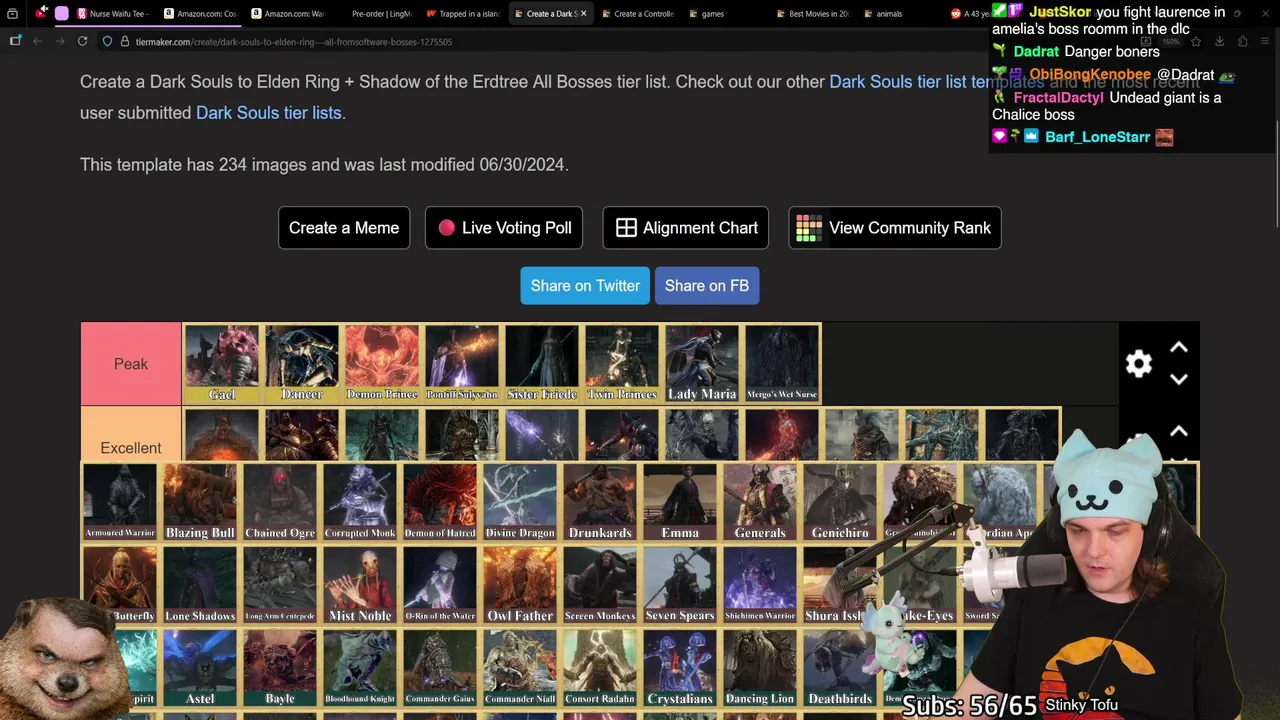Select the Mergo's Wet Nurse image
The image size is (1280, 720).
coord(782,364)
